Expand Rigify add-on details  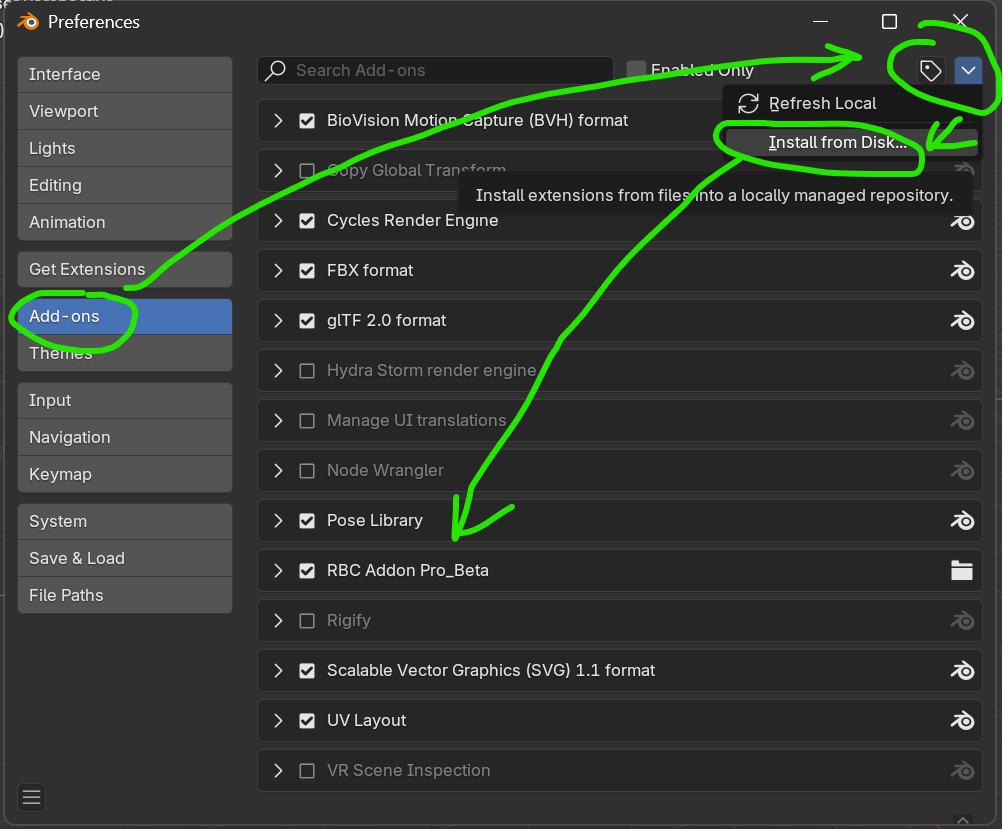coord(278,621)
